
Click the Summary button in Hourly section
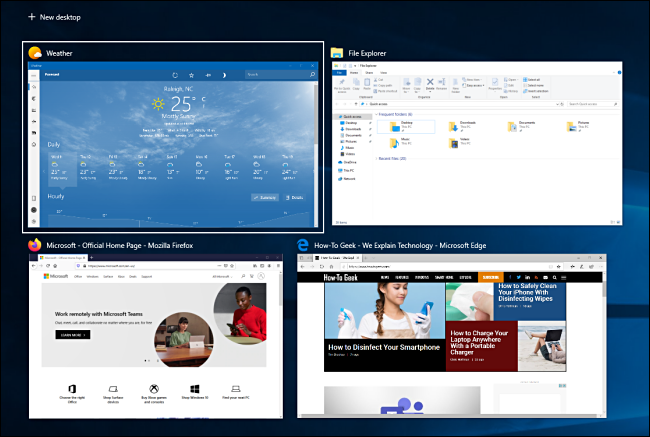point(265,197)
